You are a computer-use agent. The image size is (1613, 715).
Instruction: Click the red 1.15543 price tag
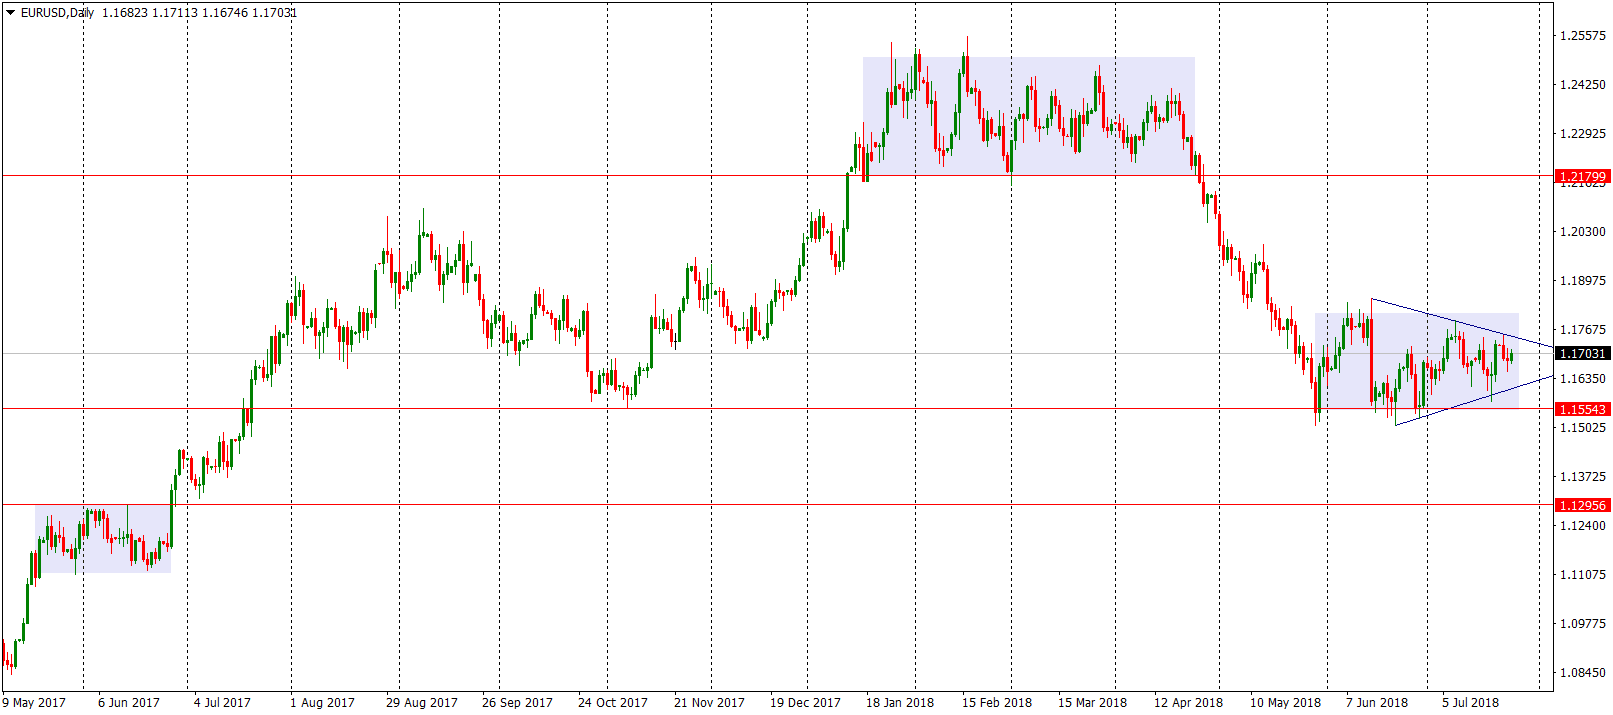[x=1583, y=409]
